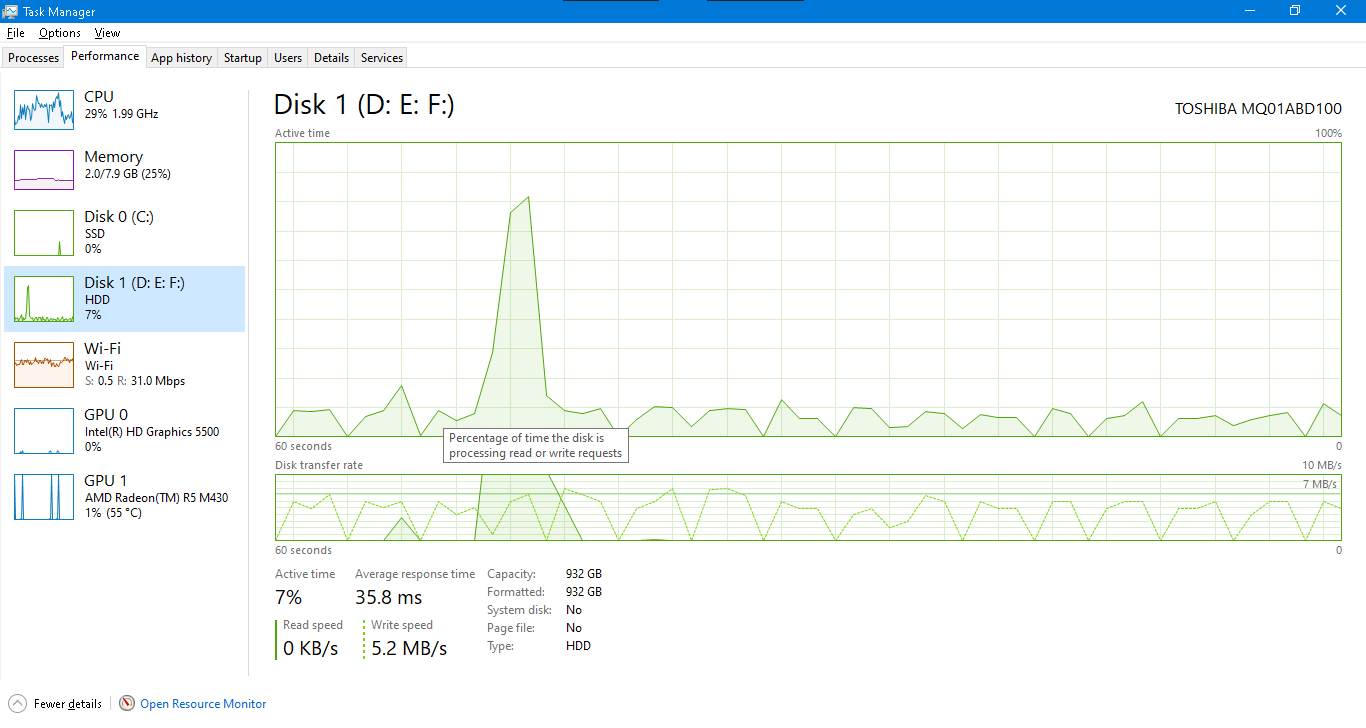Open the View menu
The height and width of the screenshot is (728, 1366).
coord(108,33)
